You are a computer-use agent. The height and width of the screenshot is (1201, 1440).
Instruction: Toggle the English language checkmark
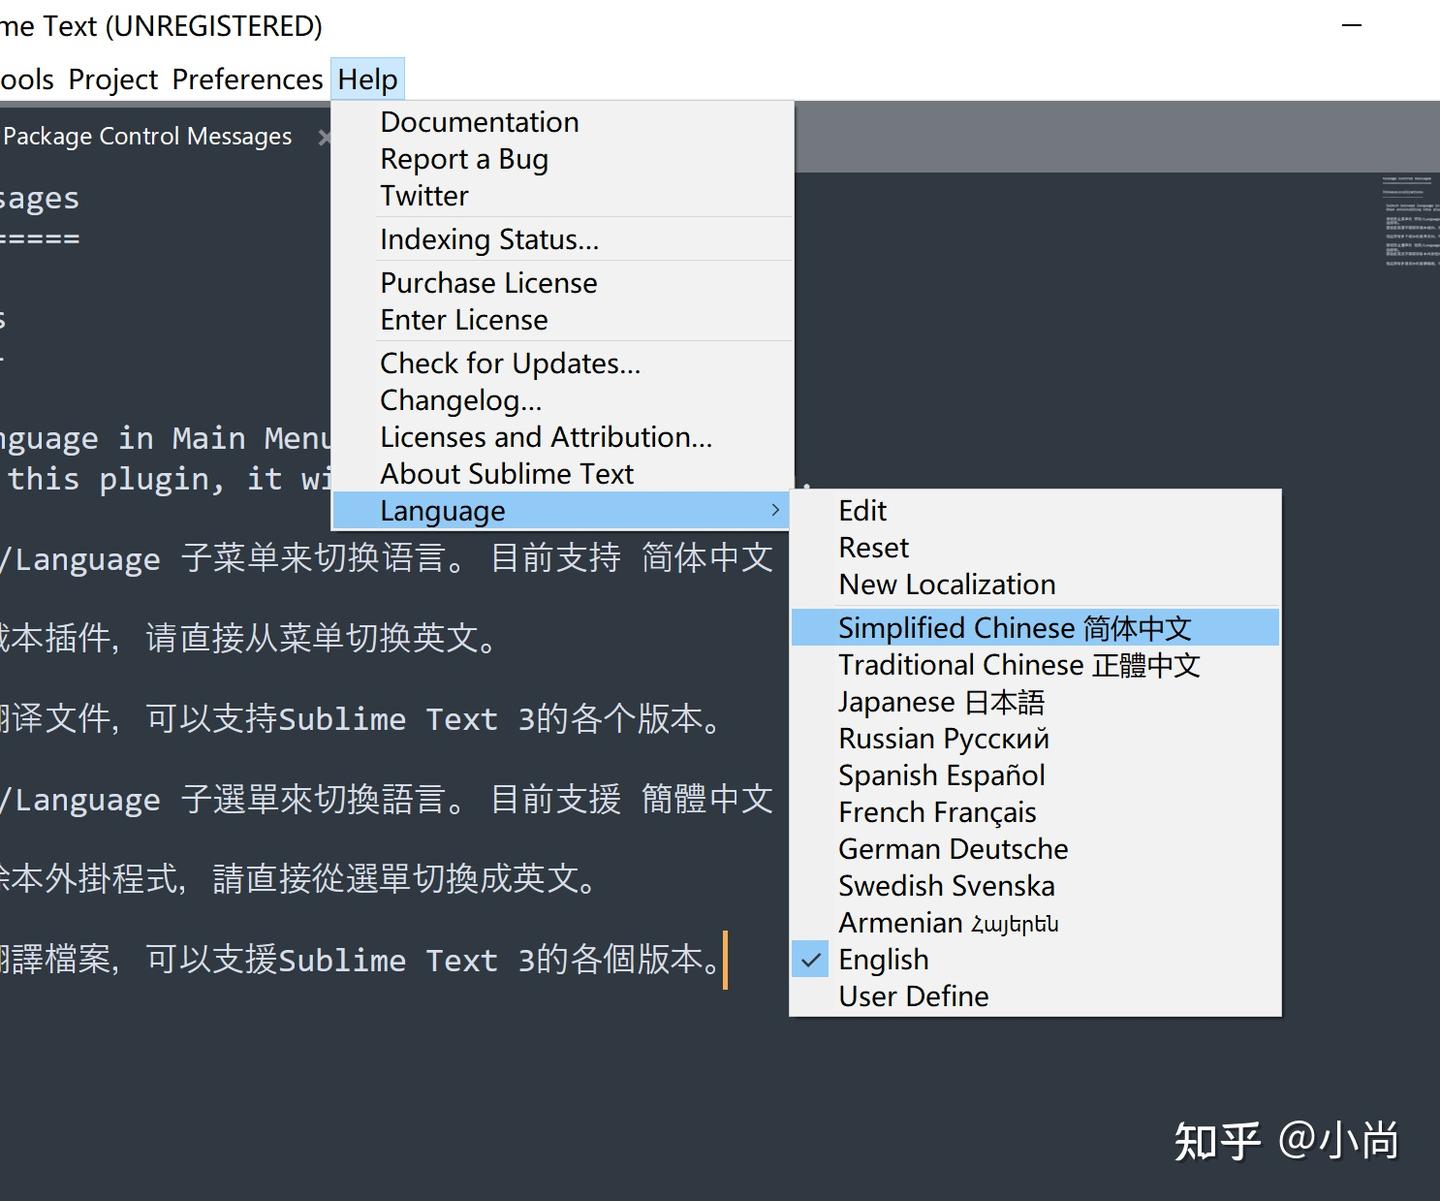[x=883, y=959]
